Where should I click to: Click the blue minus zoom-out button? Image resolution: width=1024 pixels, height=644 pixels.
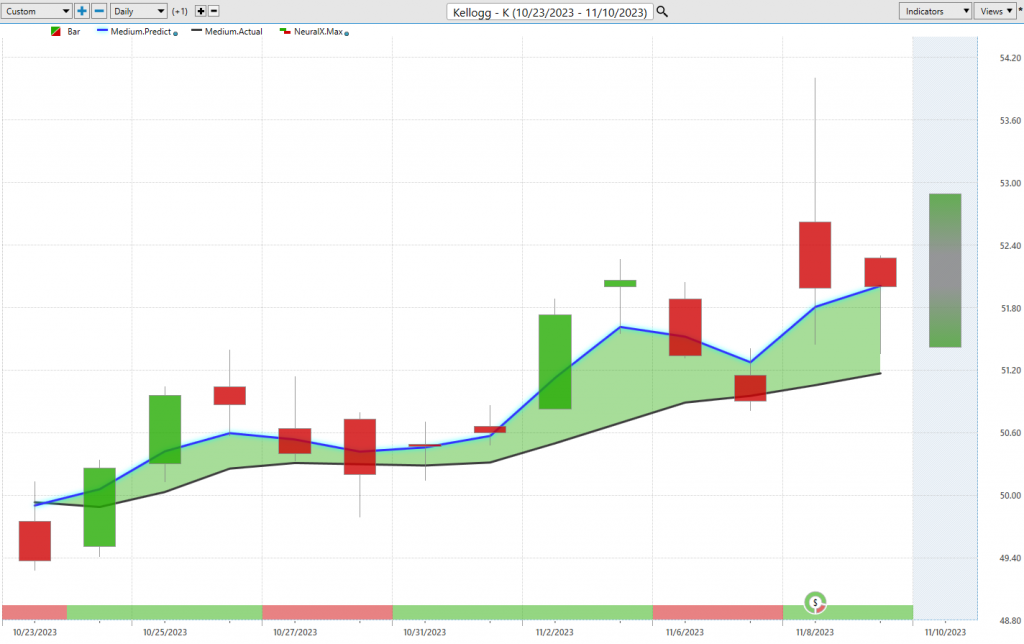(99, 11)
